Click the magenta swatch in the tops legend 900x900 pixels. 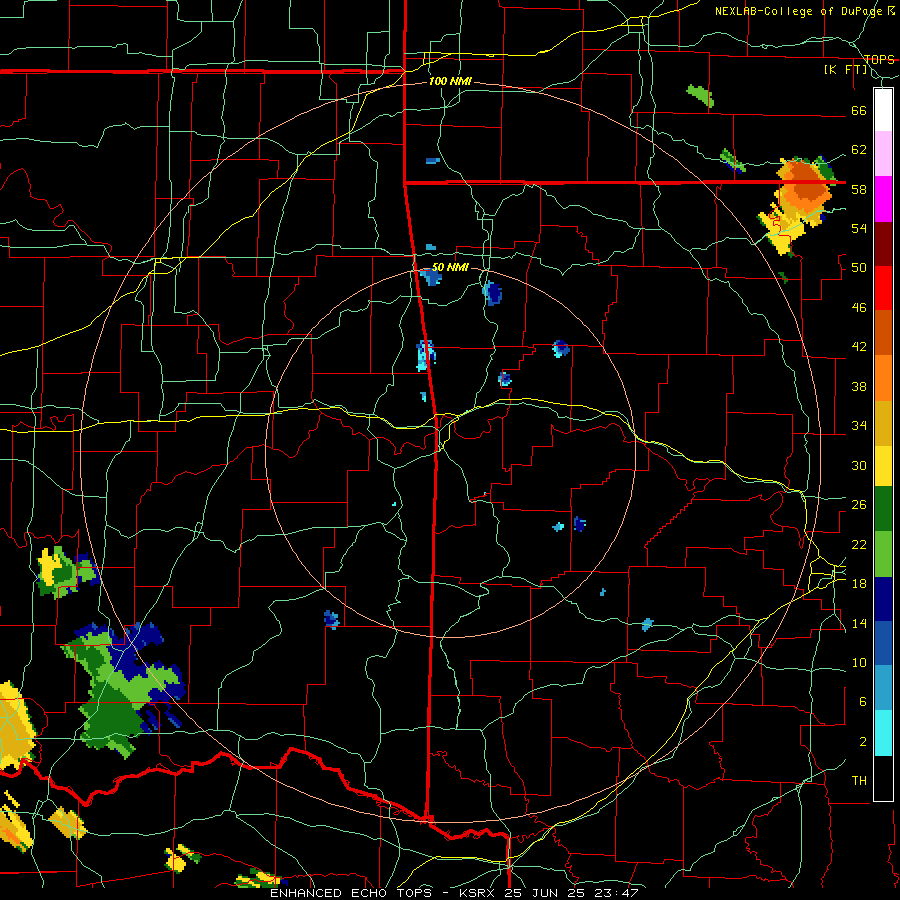tap(883, 199)
